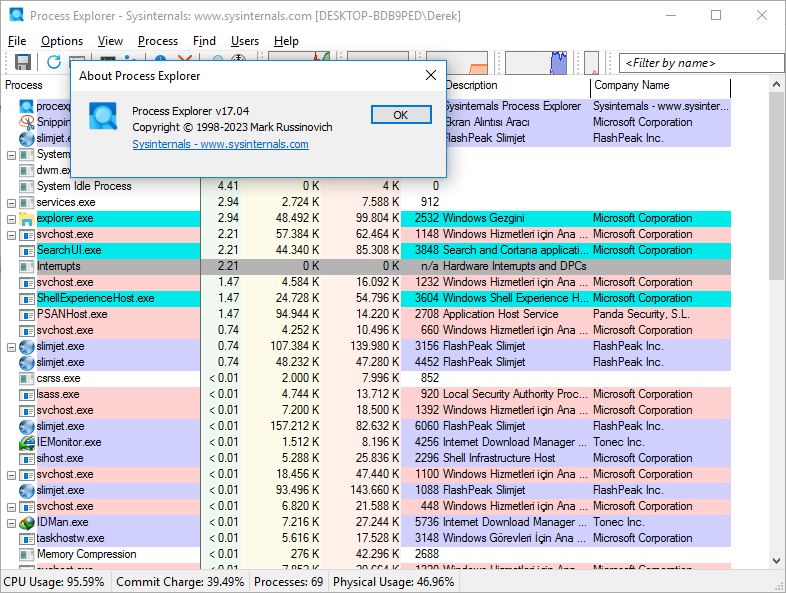The height and width of the screenshot is (593, 786).
Task: Click the slimjet.exe globe icon for PID 3156
Action: point(27,347)
